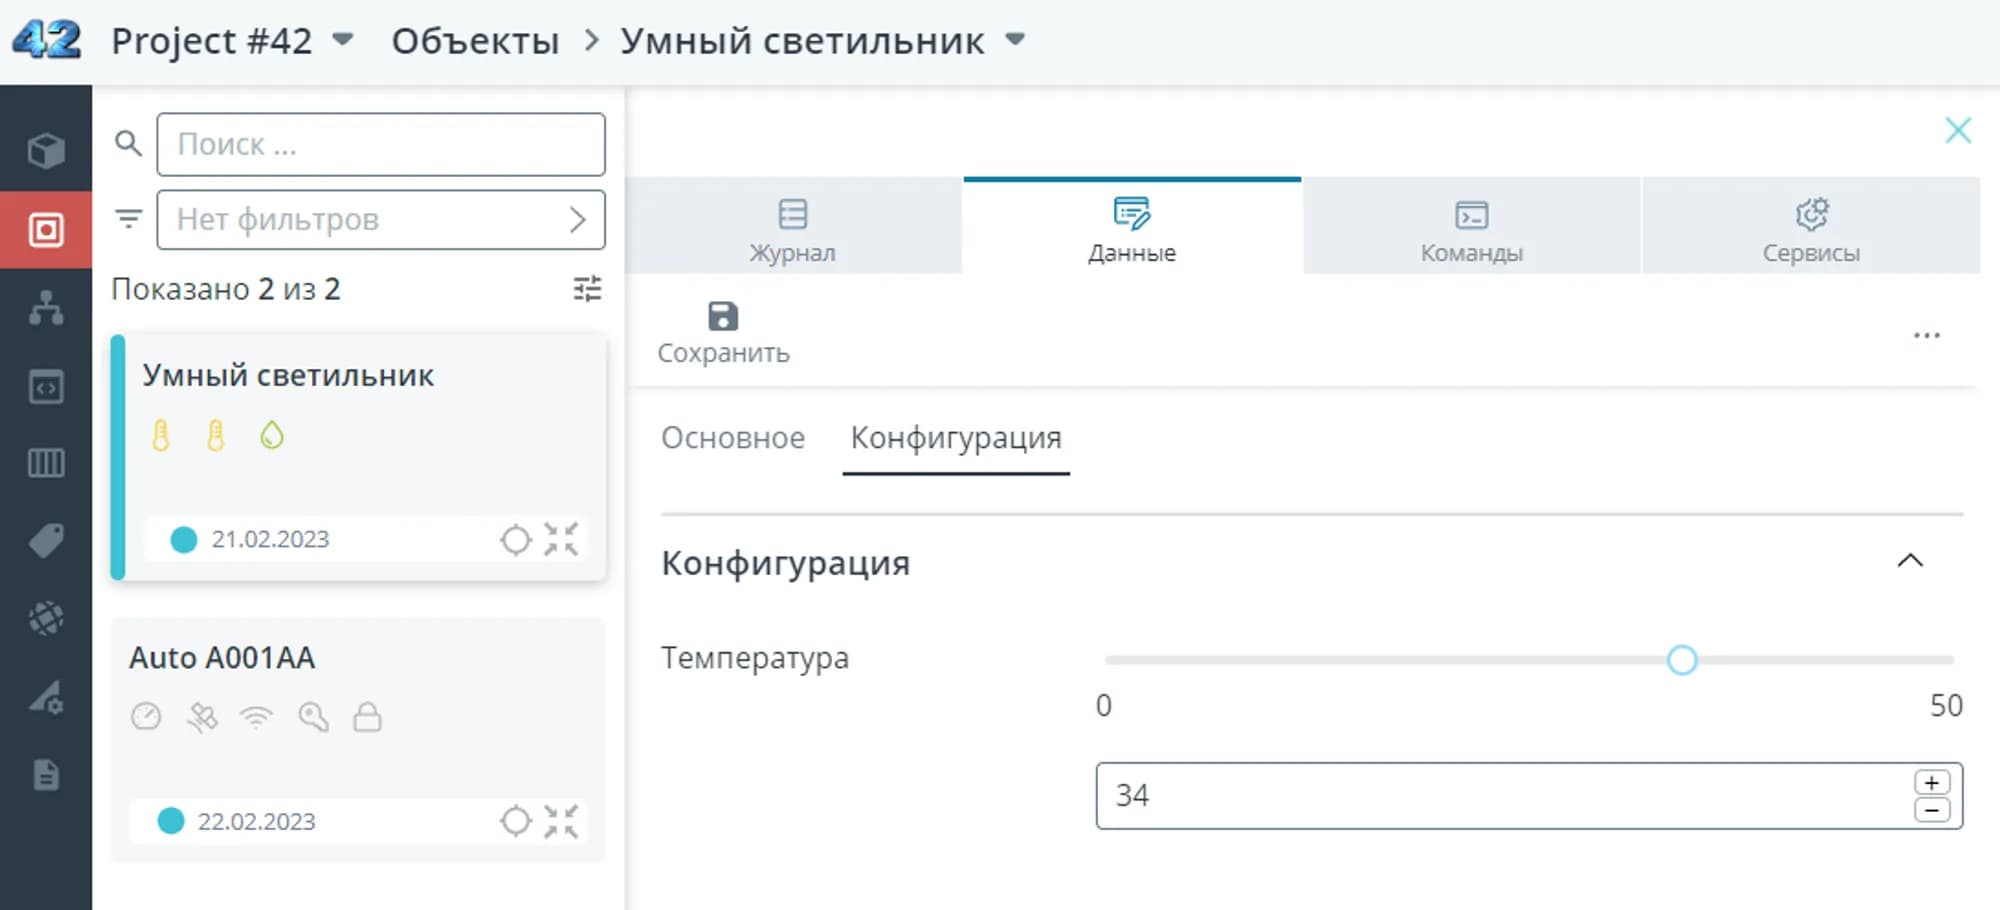Switch to the Команды tab

click(x=1471, y=228)
